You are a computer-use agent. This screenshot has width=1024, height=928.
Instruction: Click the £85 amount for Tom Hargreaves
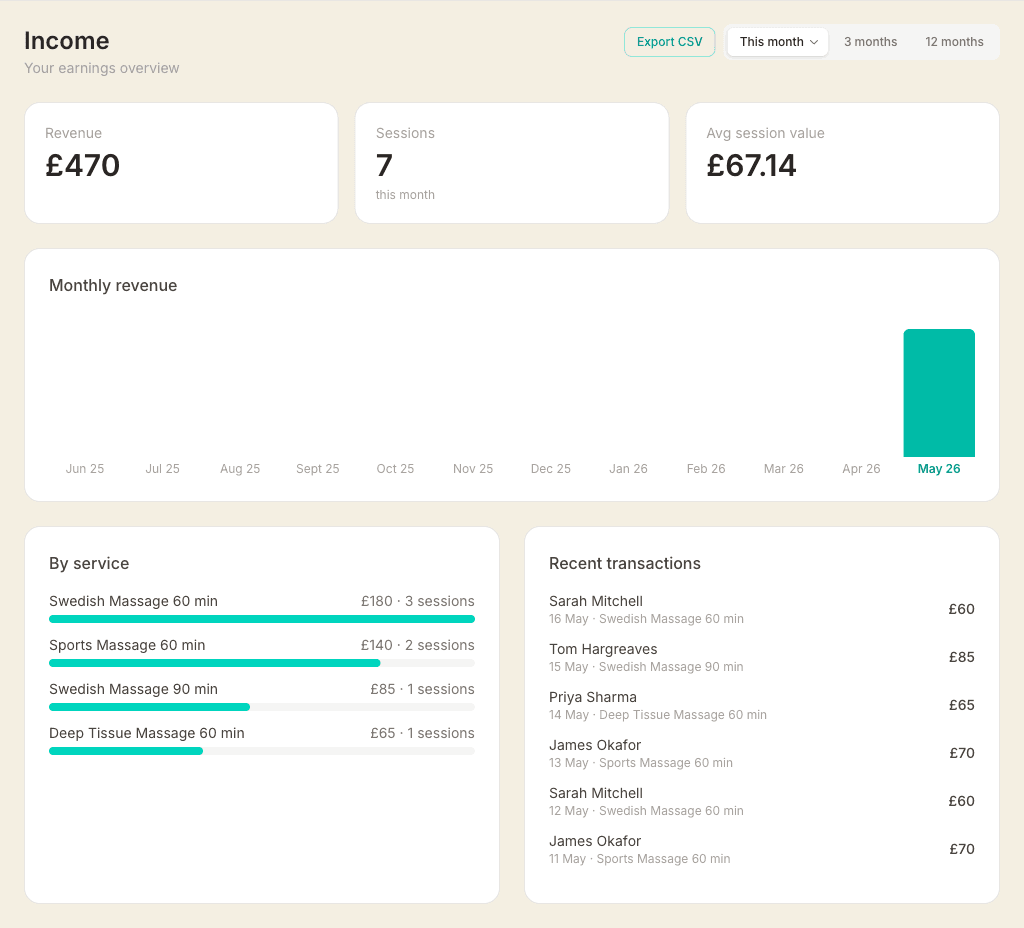click(961, 657)
